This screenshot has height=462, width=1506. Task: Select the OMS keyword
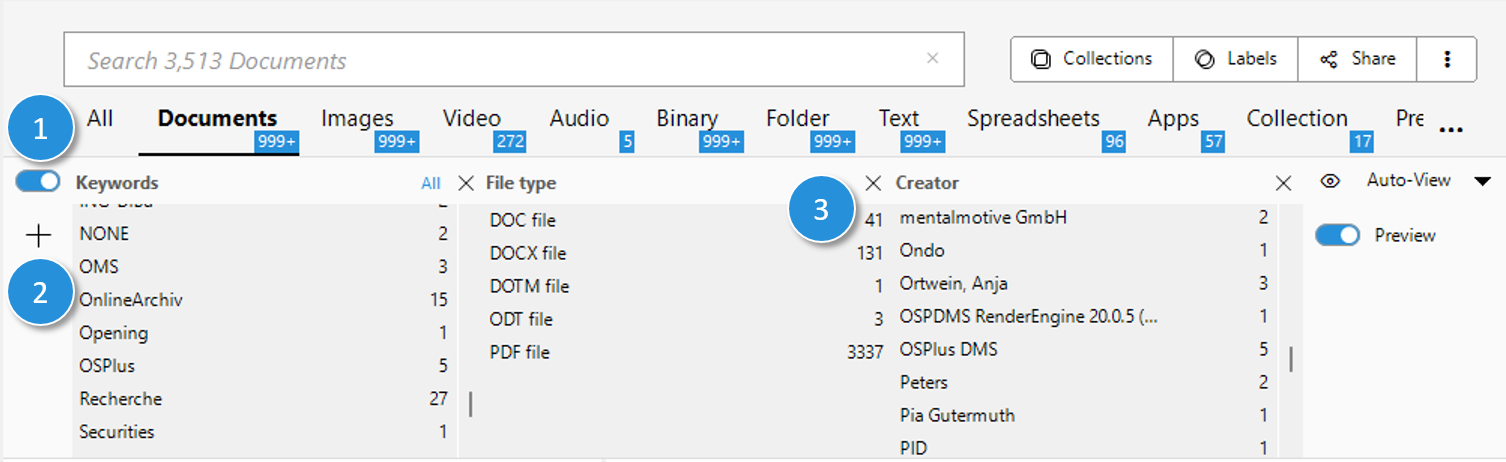click(264, 267)
